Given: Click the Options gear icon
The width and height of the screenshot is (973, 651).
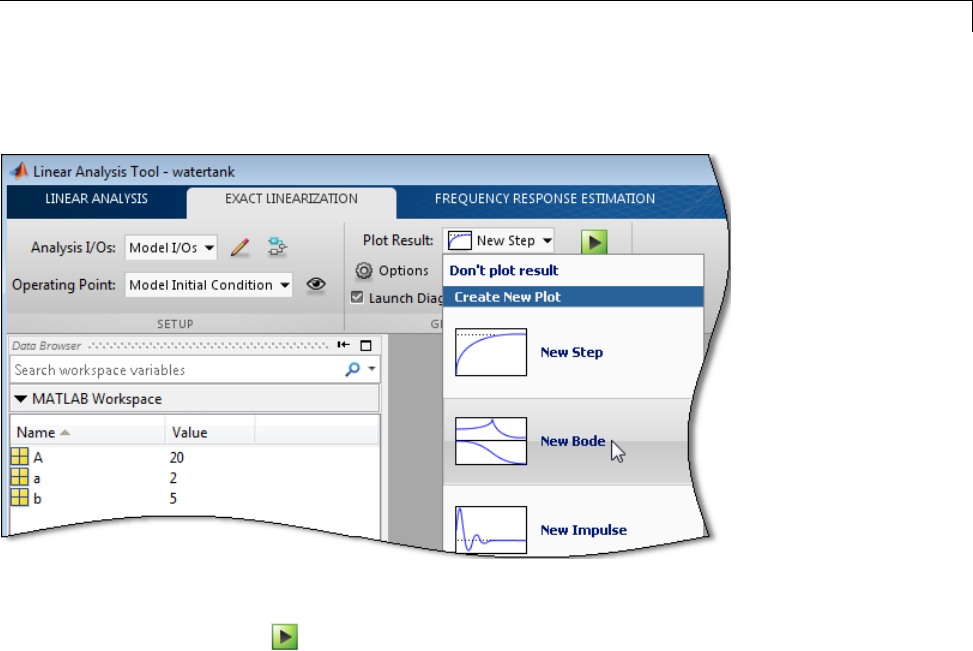Looking at the screenshot, I should [x=364, y=271].
